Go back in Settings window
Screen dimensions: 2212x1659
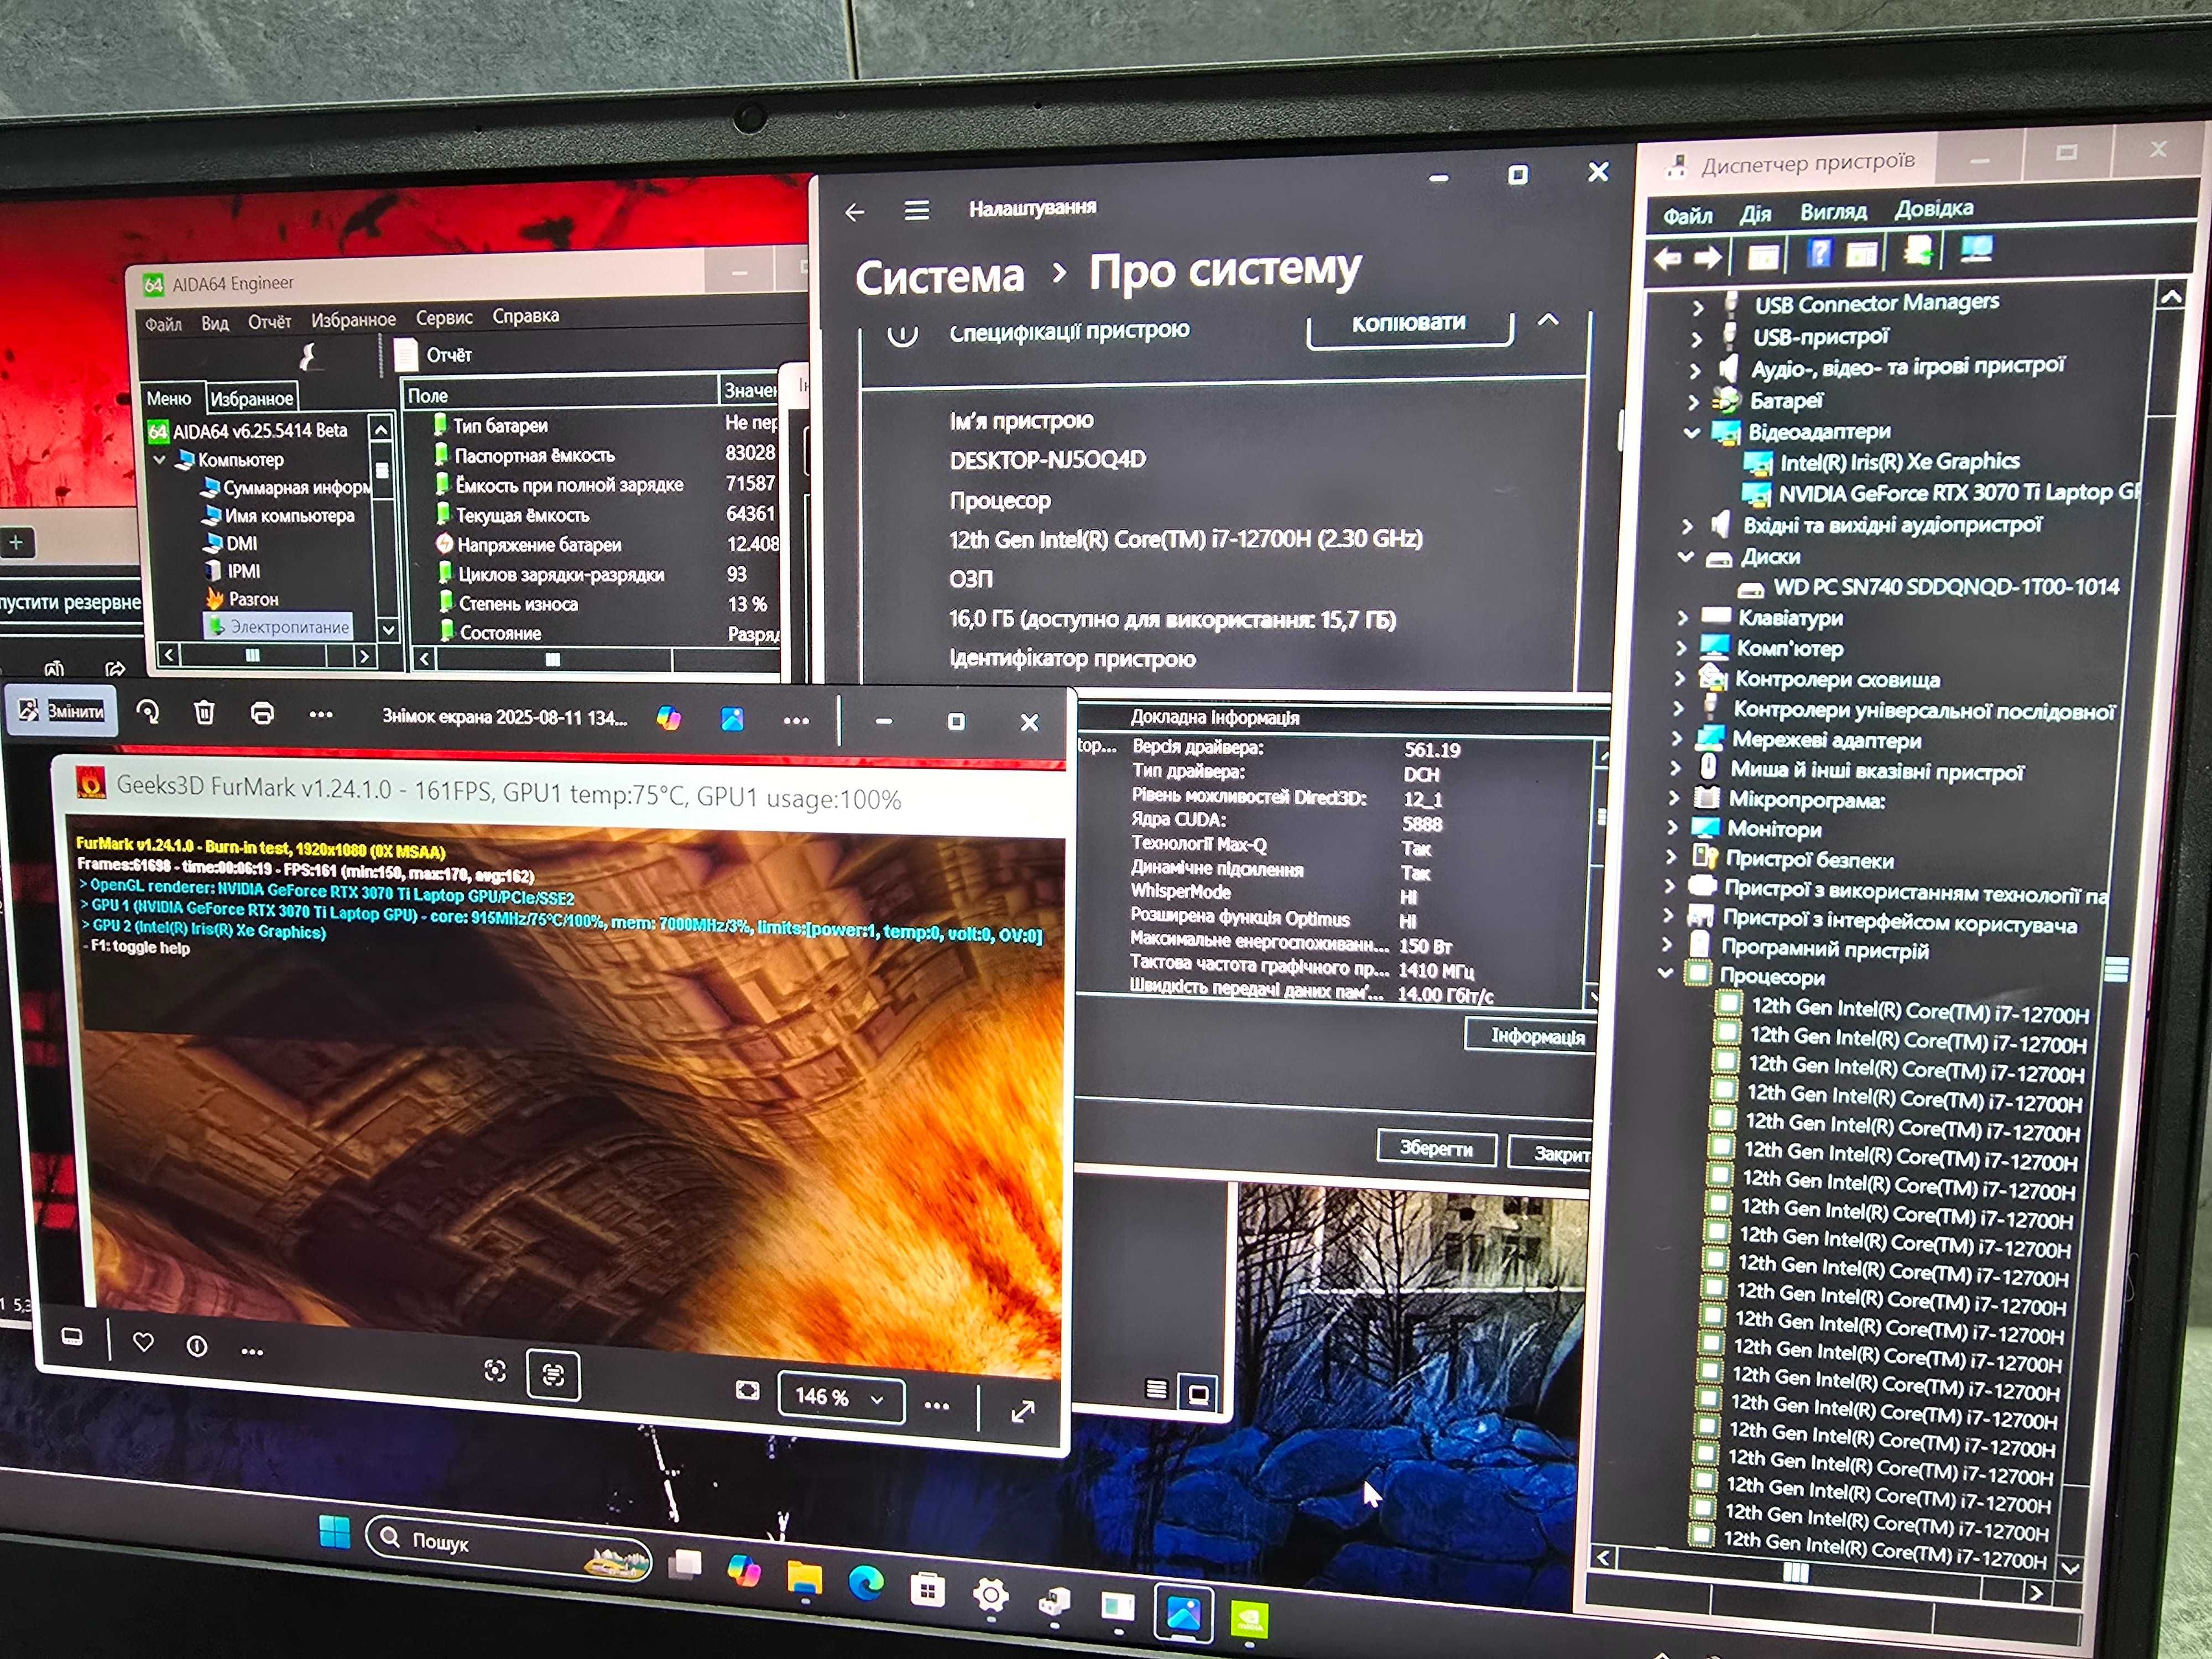[x=854, y=212]
